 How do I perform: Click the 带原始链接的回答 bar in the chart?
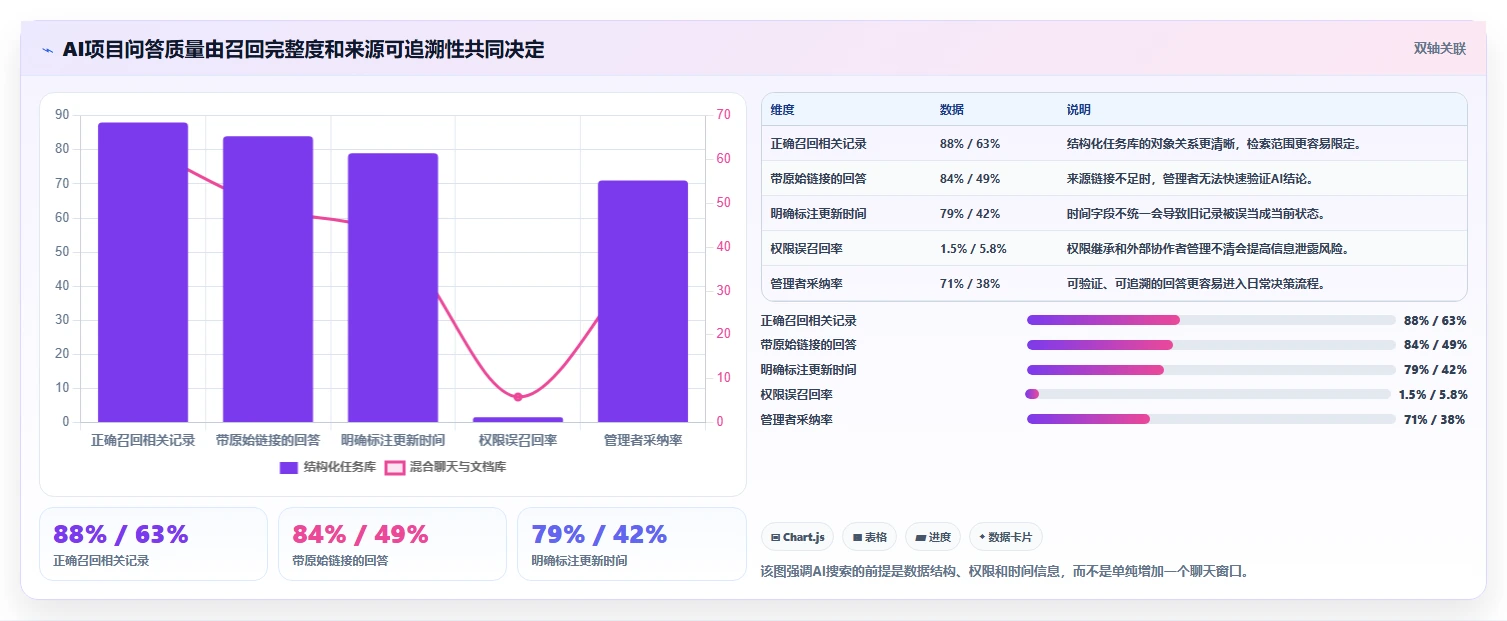[268, 279]
